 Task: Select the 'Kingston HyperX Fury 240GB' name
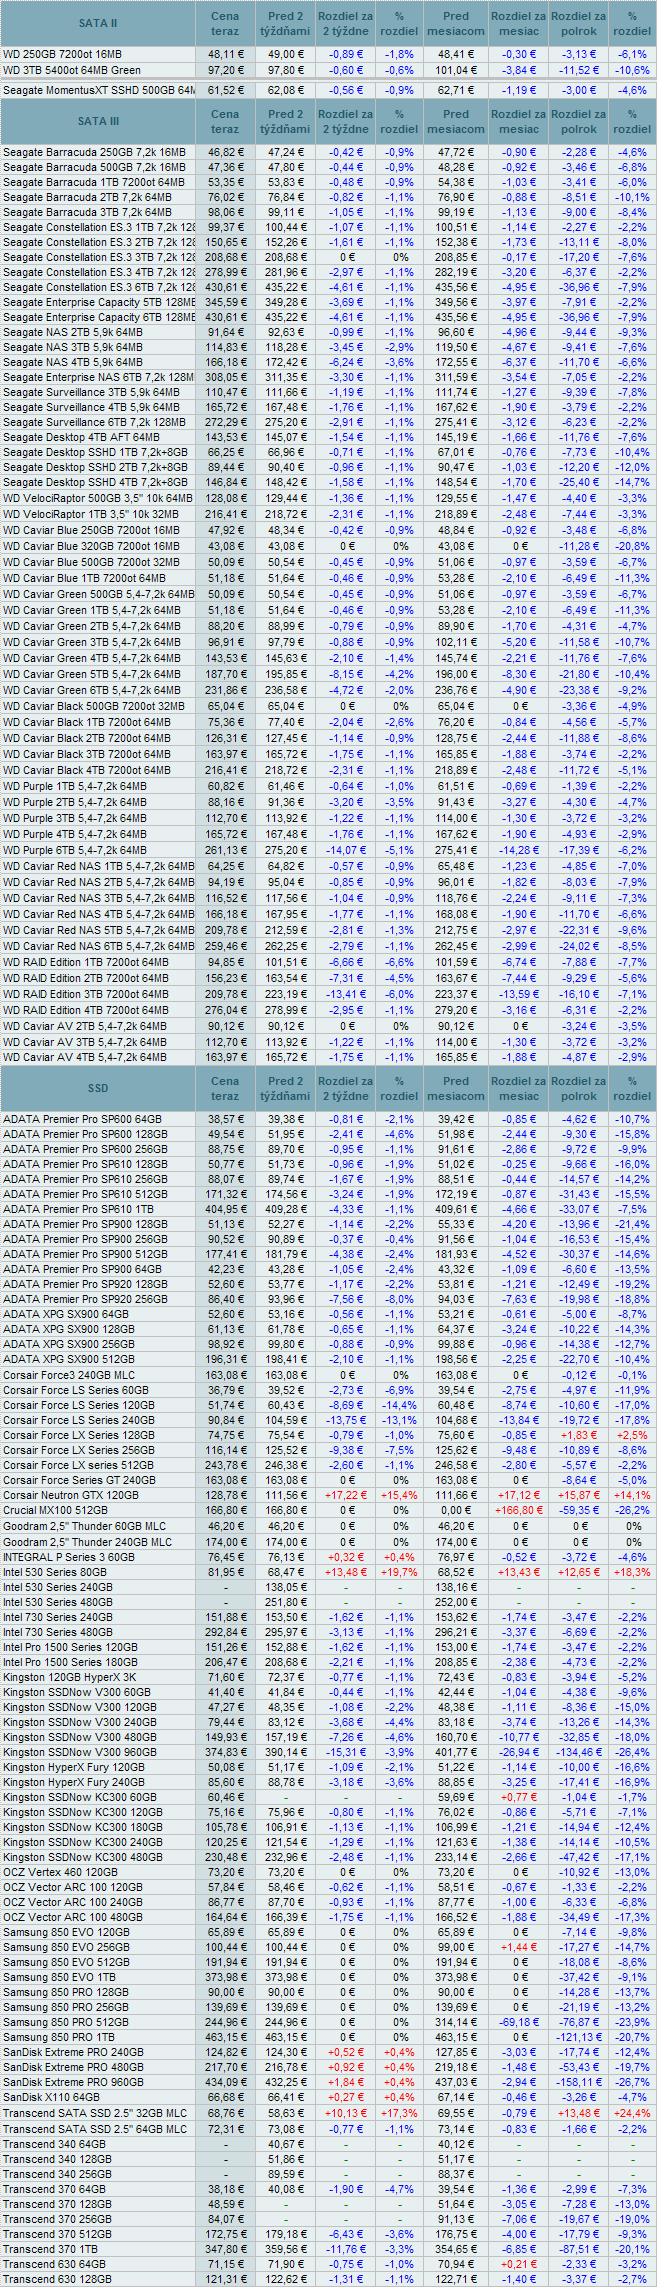point(74,1782)
